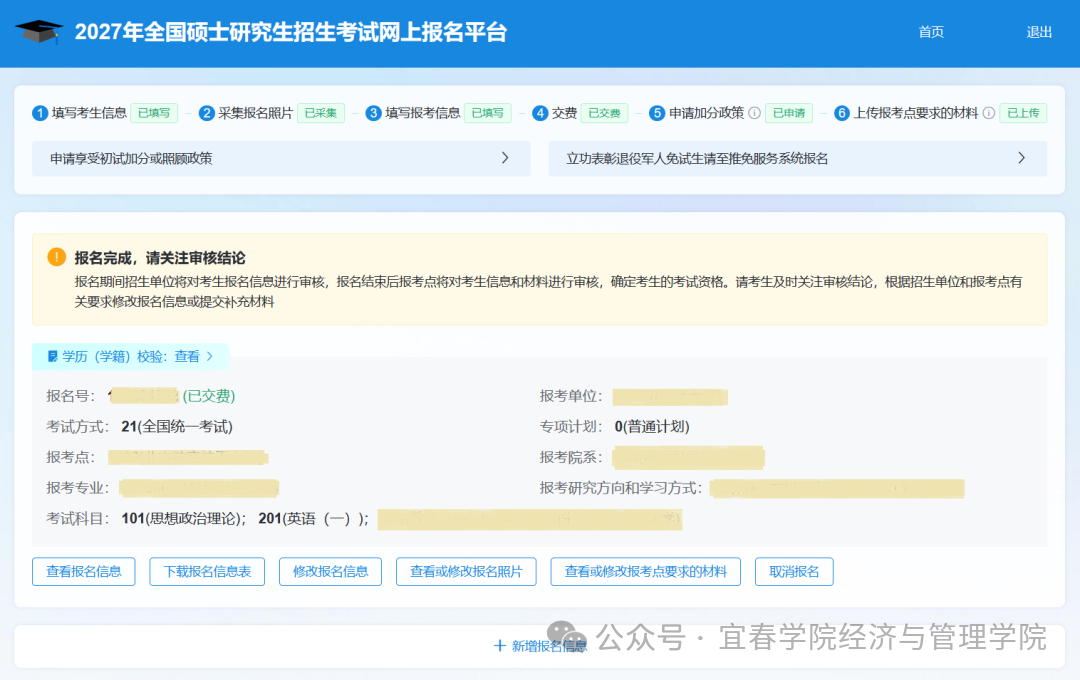The width and height of the screenshot is (1080, 680).
Task: Click the graduation cap logo icon
Action: pyautogui.click(x=39, y=32)
